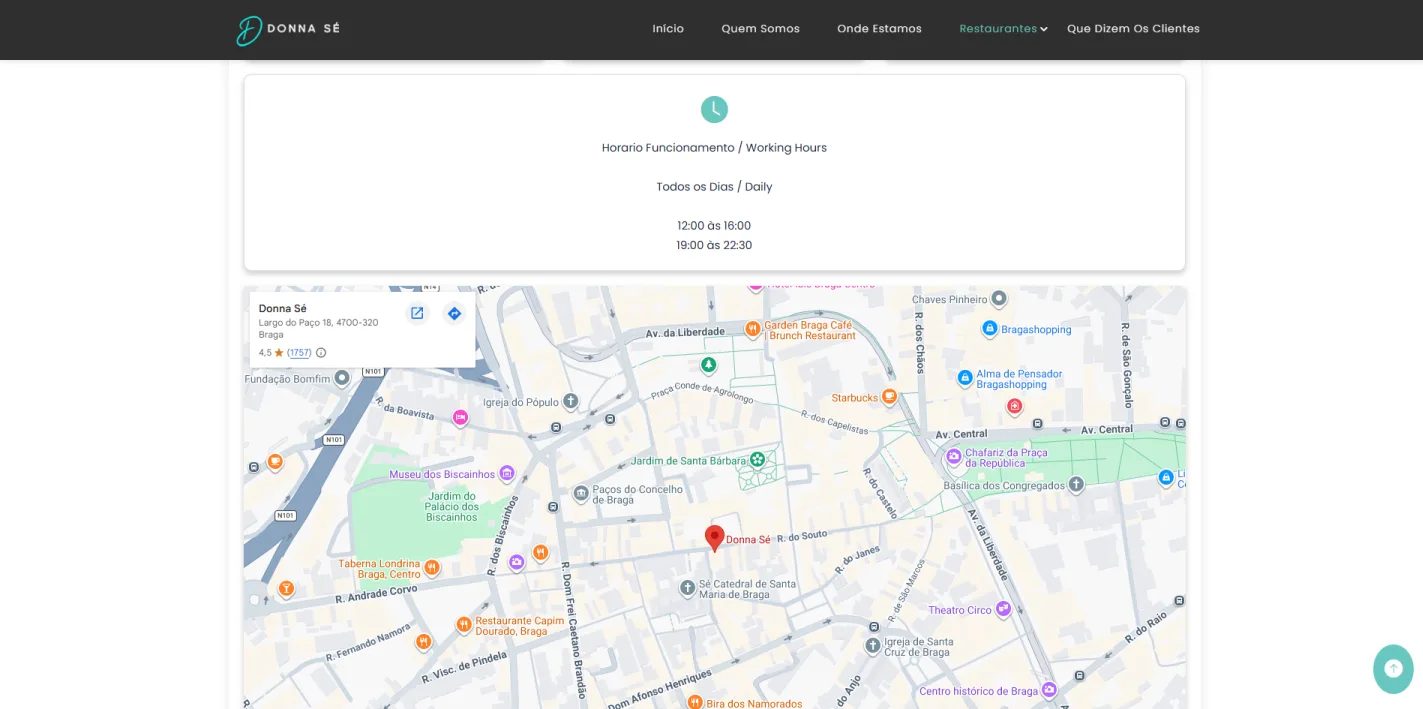This screenshot has width=1423, height=709.
Task: Click the "Todos os Dias / Daily" text
Action: coord(714,187)
